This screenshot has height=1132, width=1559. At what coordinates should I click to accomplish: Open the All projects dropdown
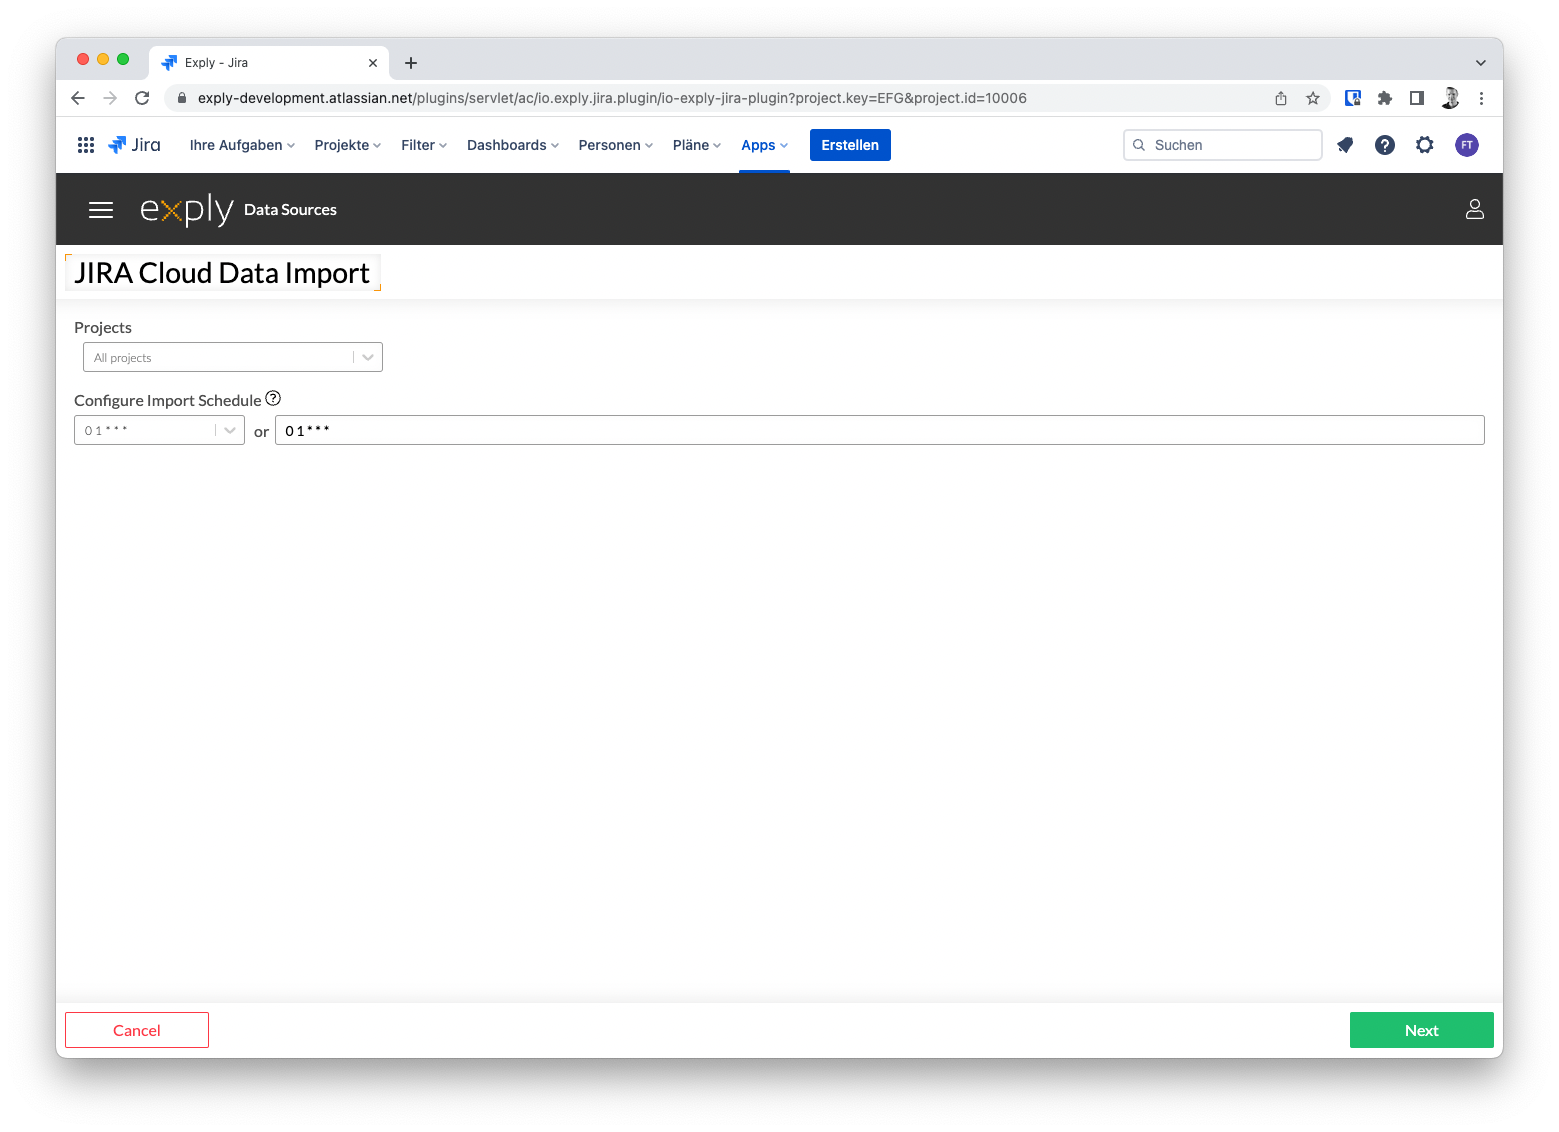click(x=233, y=357)
